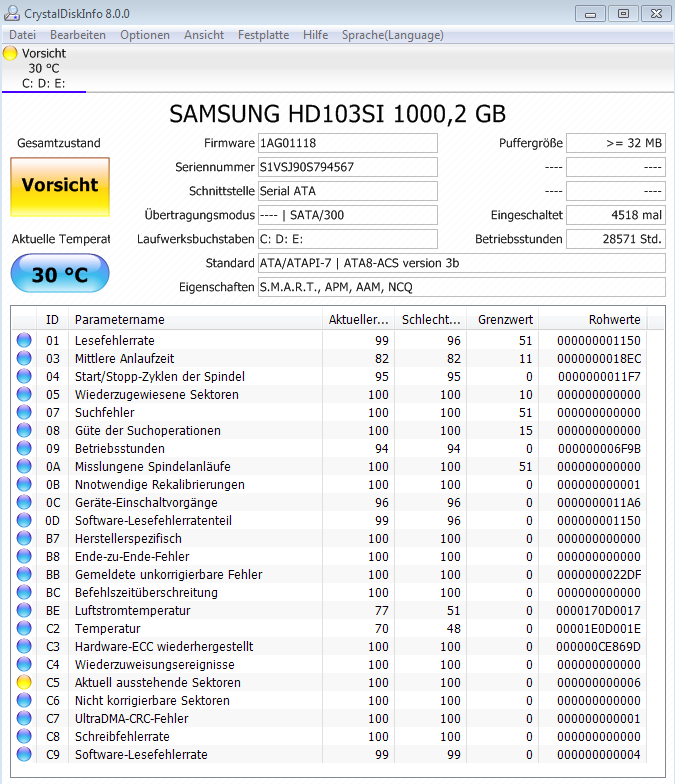675x784 pixels.
Task: Click the CrystalDiskInfo title bar app icon
Action: point(12,14)
